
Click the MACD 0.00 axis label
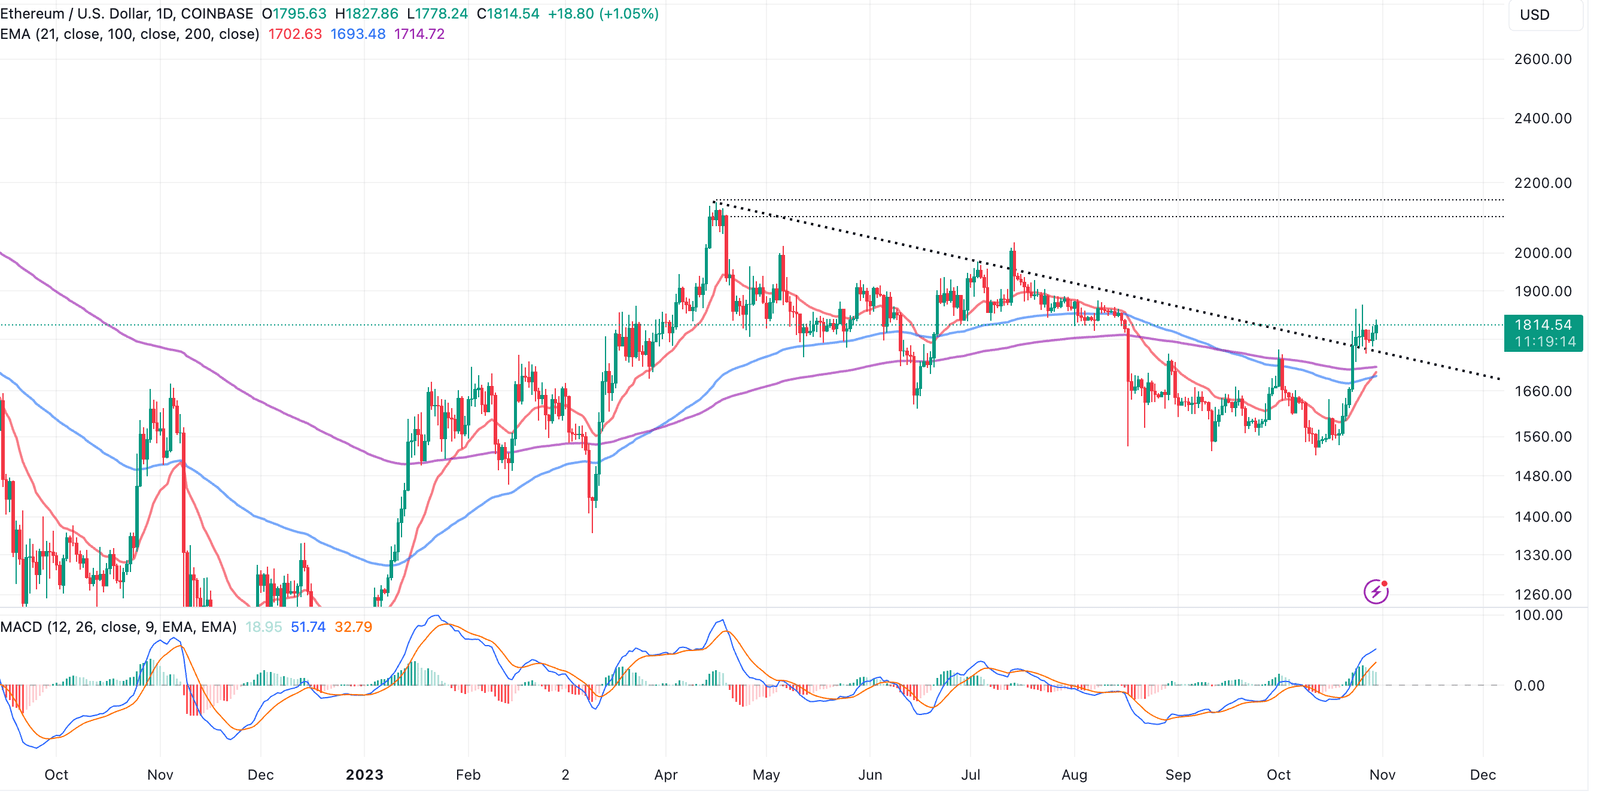[1529, 686]
